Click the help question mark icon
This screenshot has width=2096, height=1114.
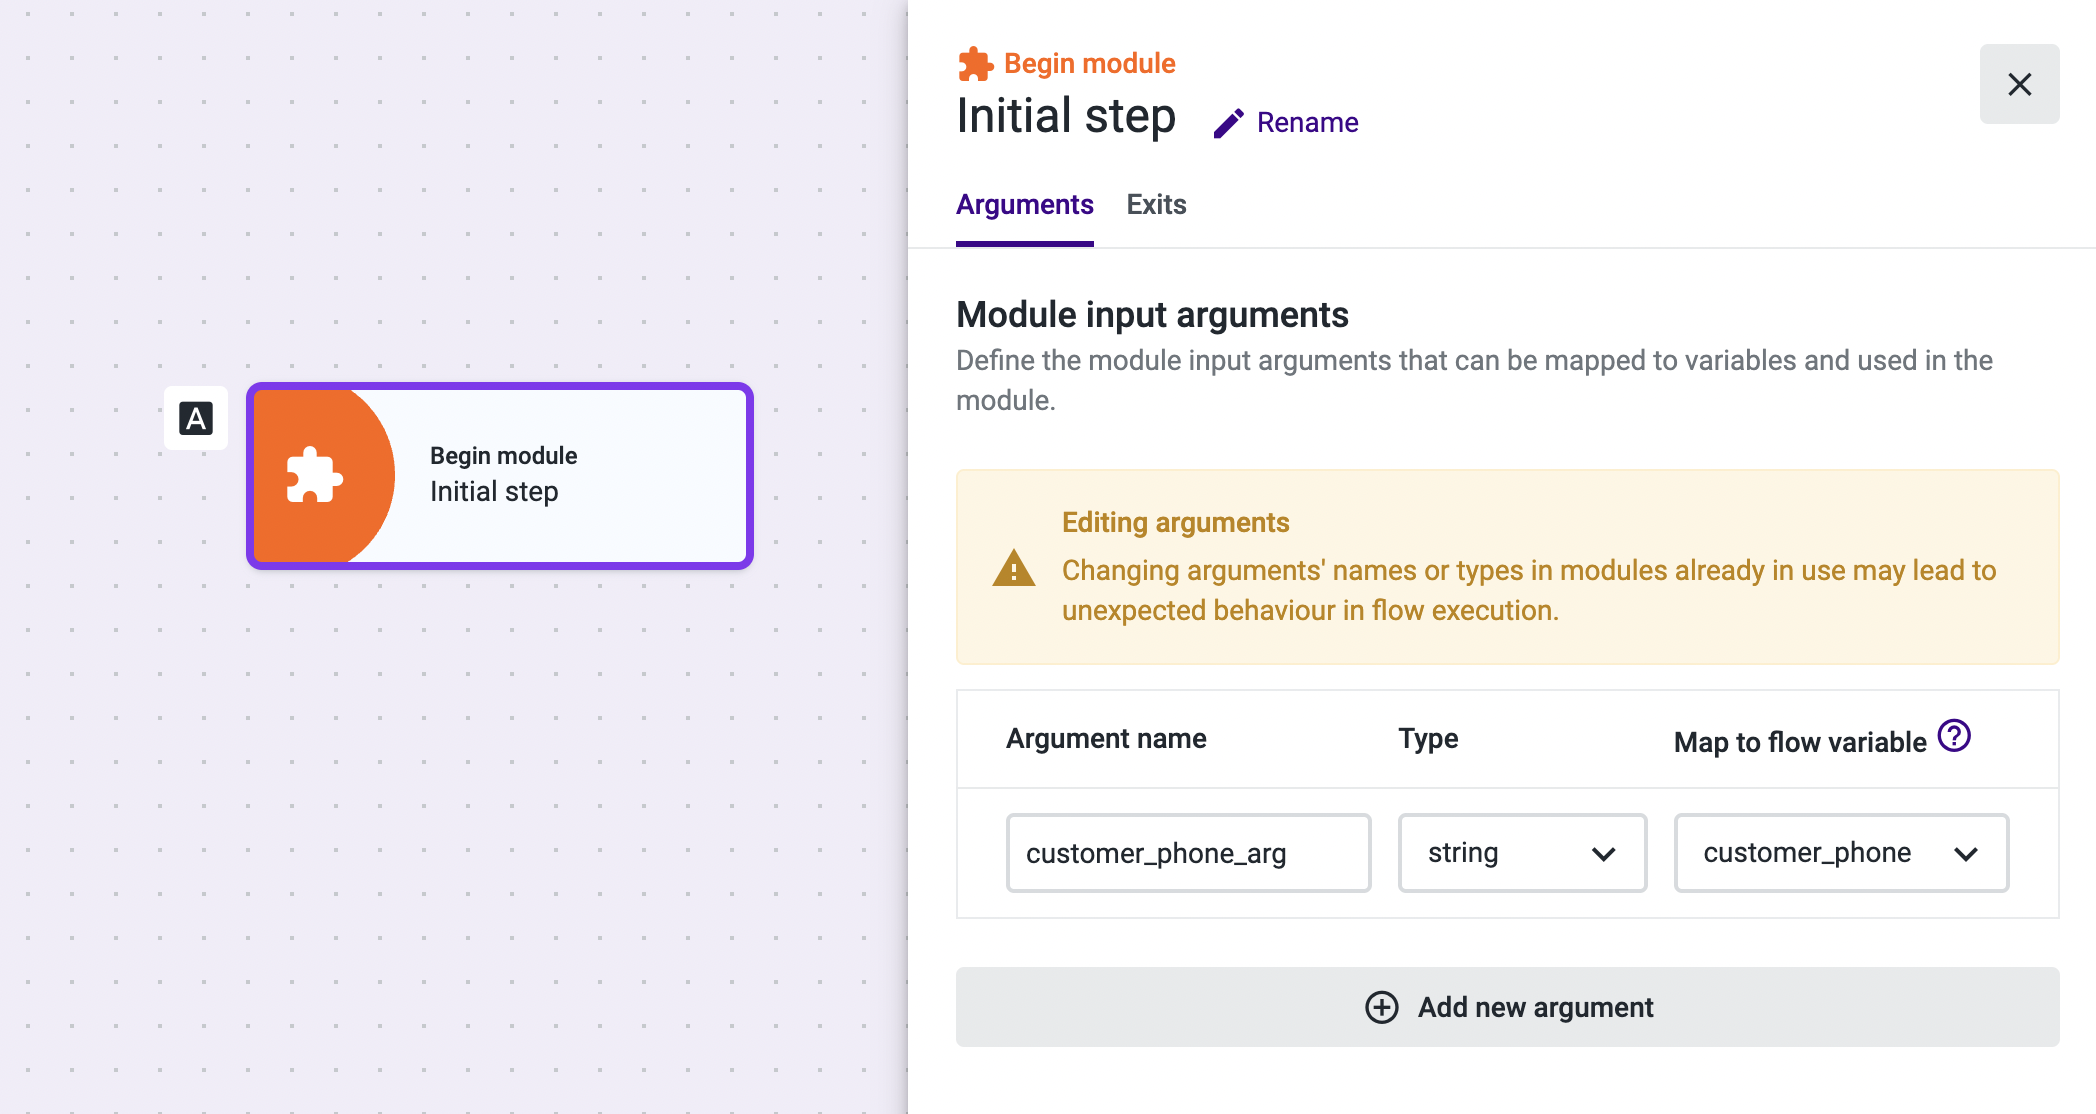click(x=1953, y=736)
